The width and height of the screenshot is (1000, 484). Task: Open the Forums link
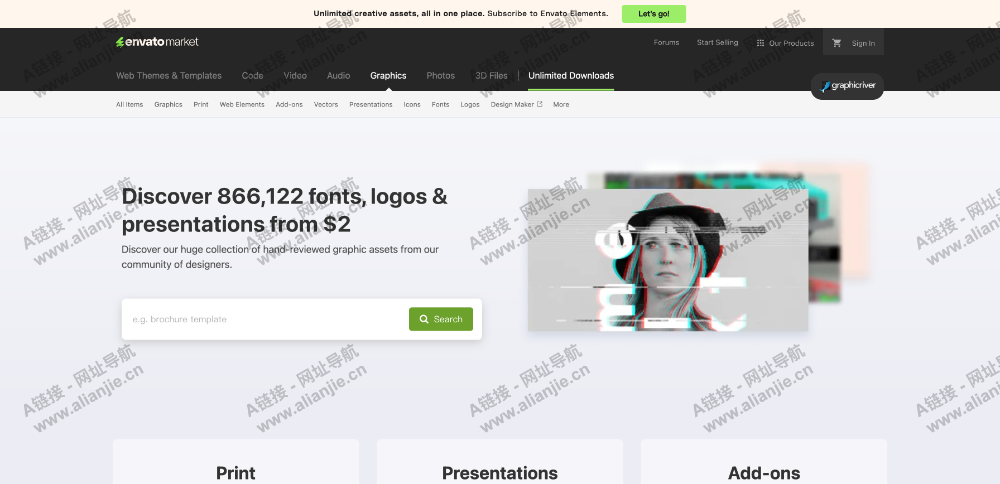[666, 43]
